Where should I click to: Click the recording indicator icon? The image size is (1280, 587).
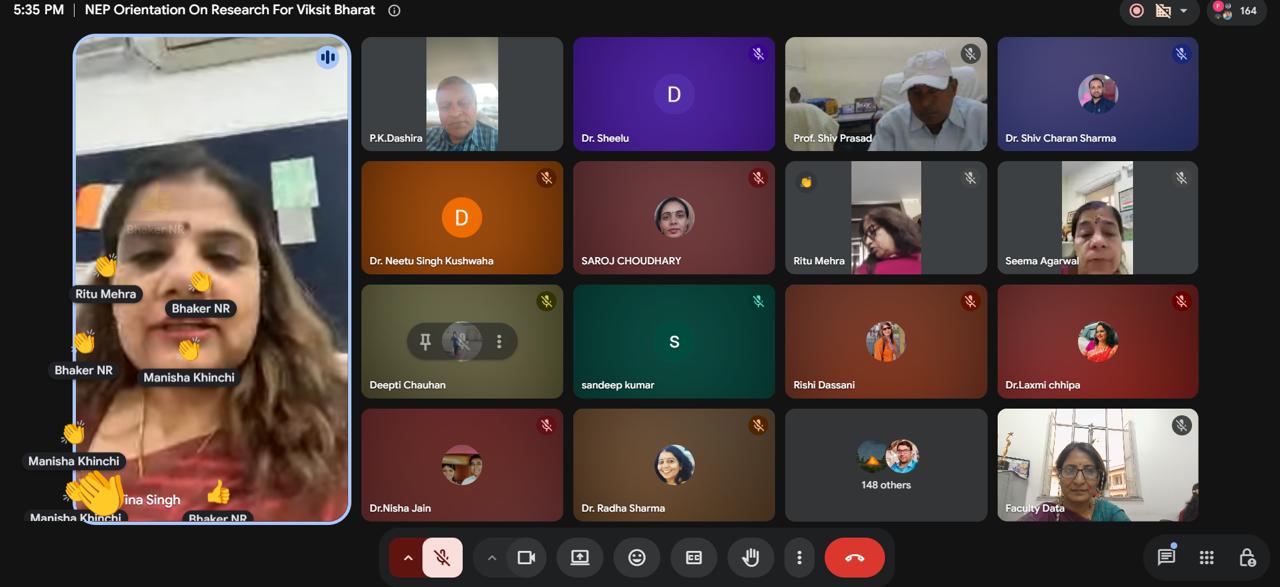pos(1137,11)
